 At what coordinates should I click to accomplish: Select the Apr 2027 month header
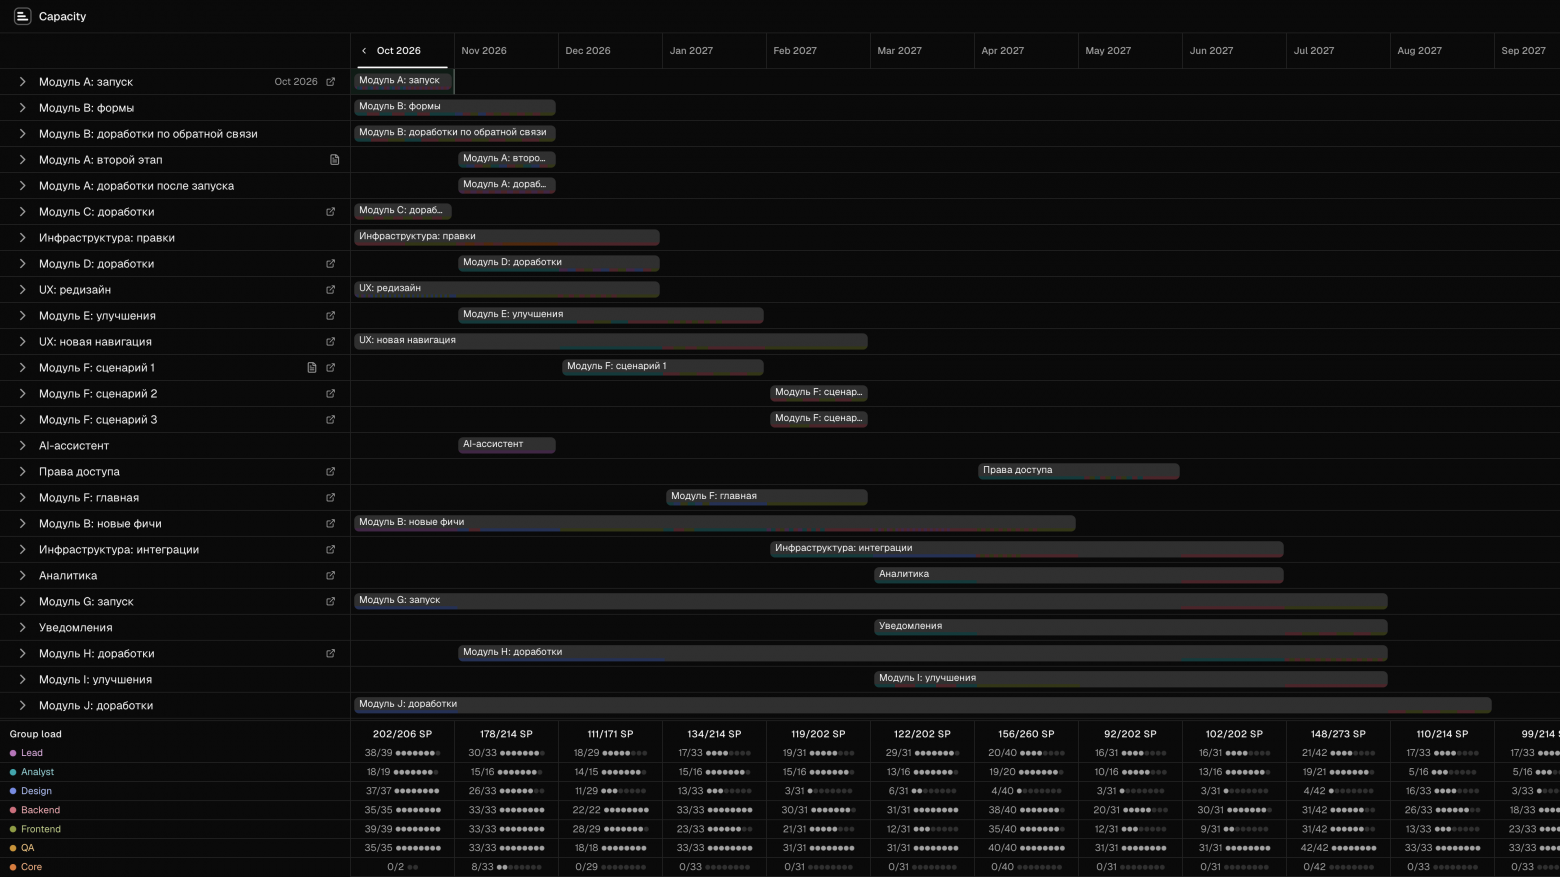[x=1002, y=51]
